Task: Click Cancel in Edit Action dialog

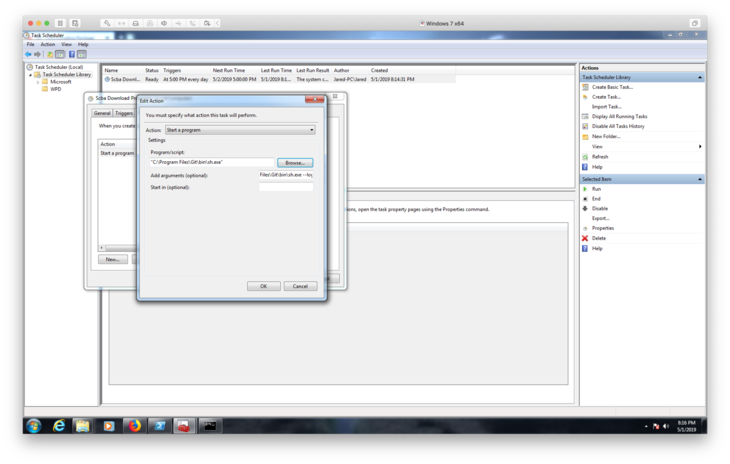Action: point(300,286)
